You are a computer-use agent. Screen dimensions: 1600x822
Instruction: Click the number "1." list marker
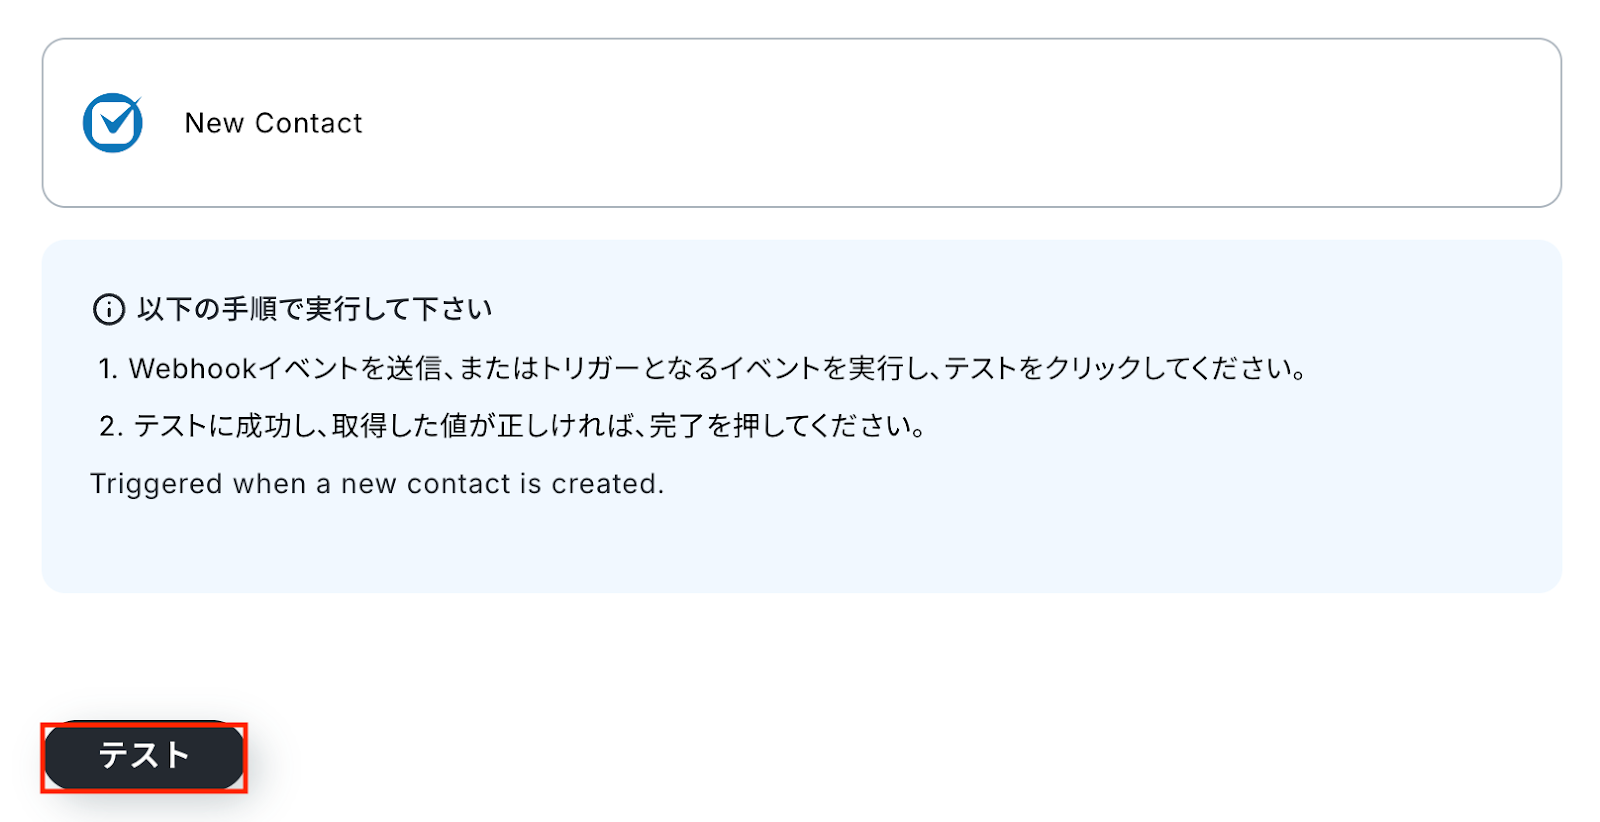tap(108, 369)
